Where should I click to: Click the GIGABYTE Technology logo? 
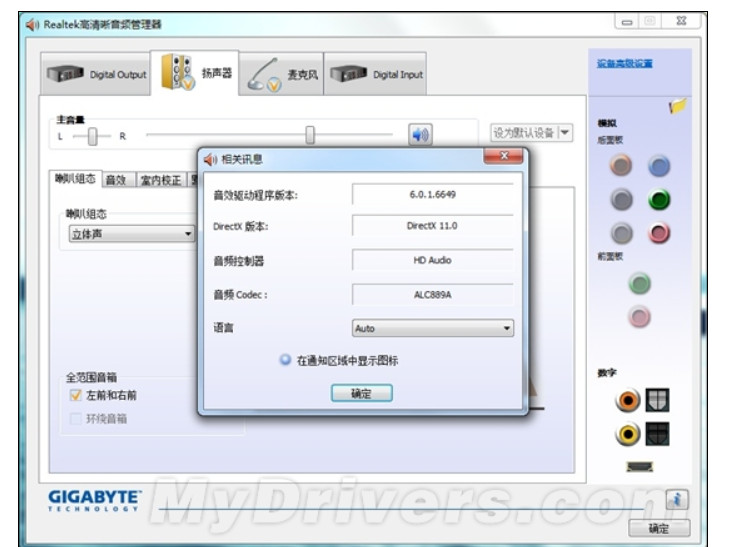tap(94, 500)
